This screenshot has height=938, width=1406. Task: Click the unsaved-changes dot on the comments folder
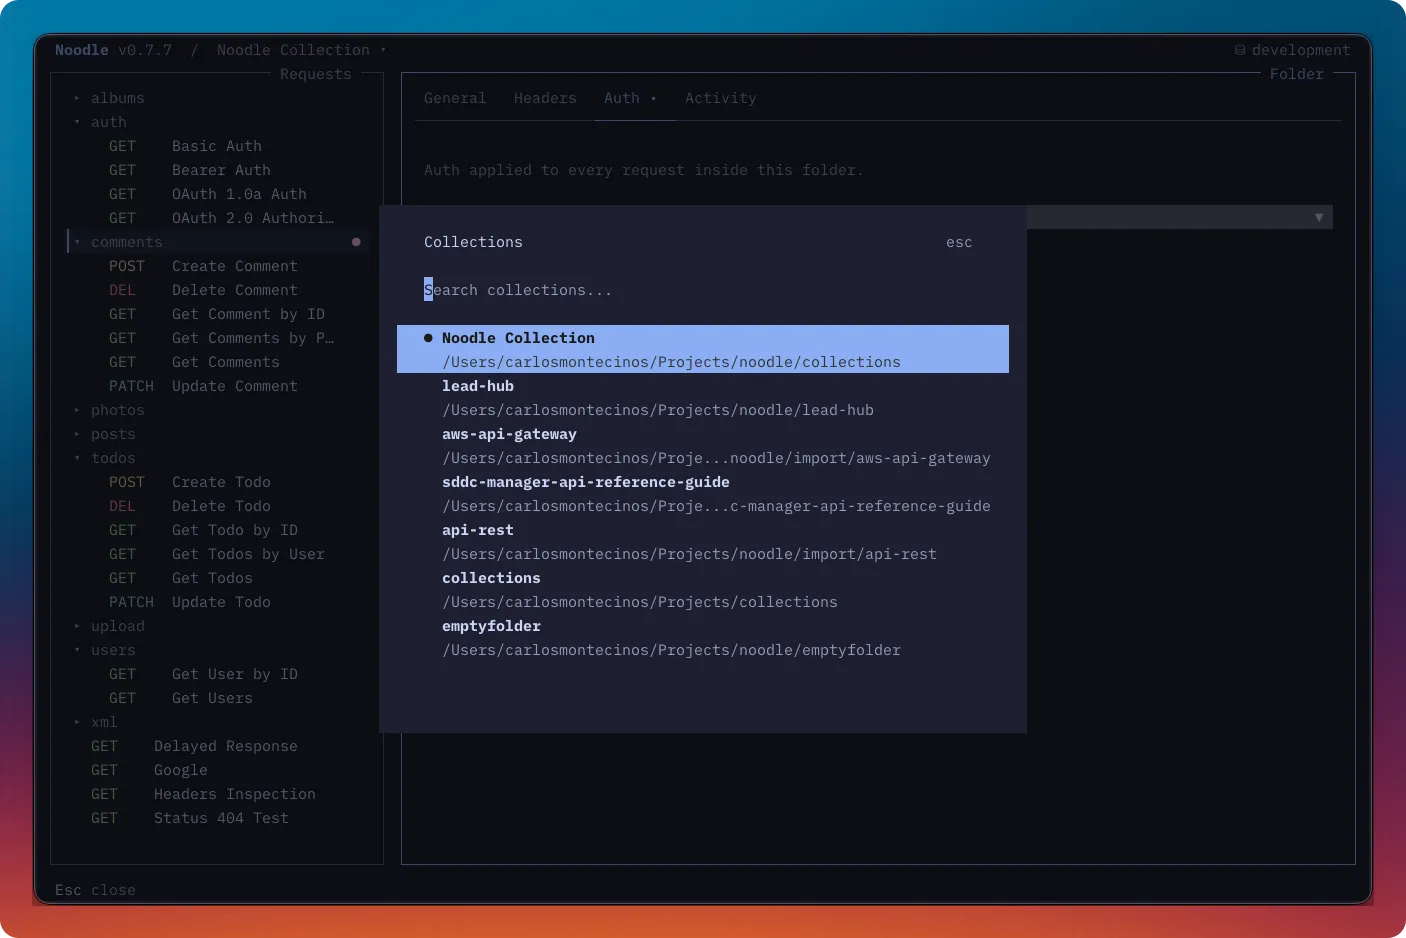pos(356,242)
